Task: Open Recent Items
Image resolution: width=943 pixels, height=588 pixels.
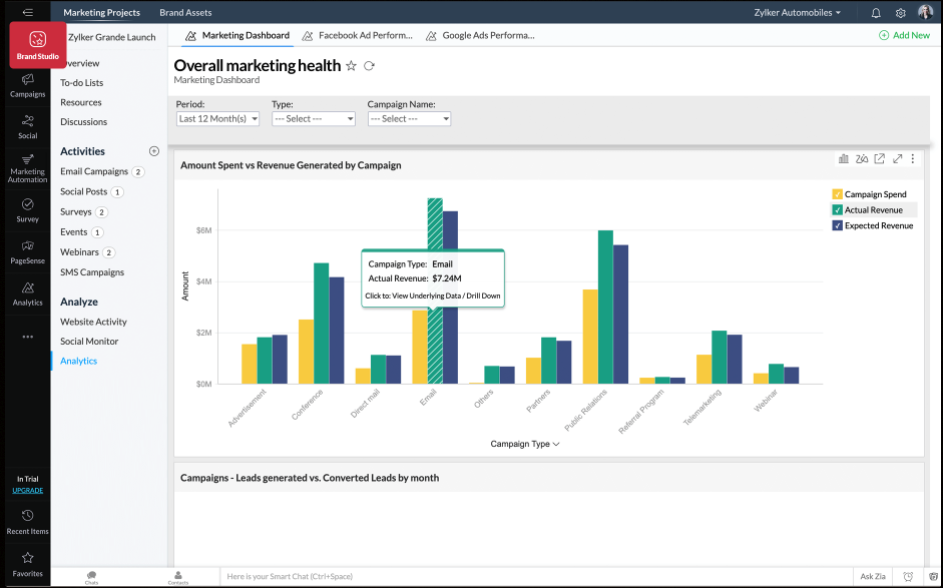Action: 28,522
